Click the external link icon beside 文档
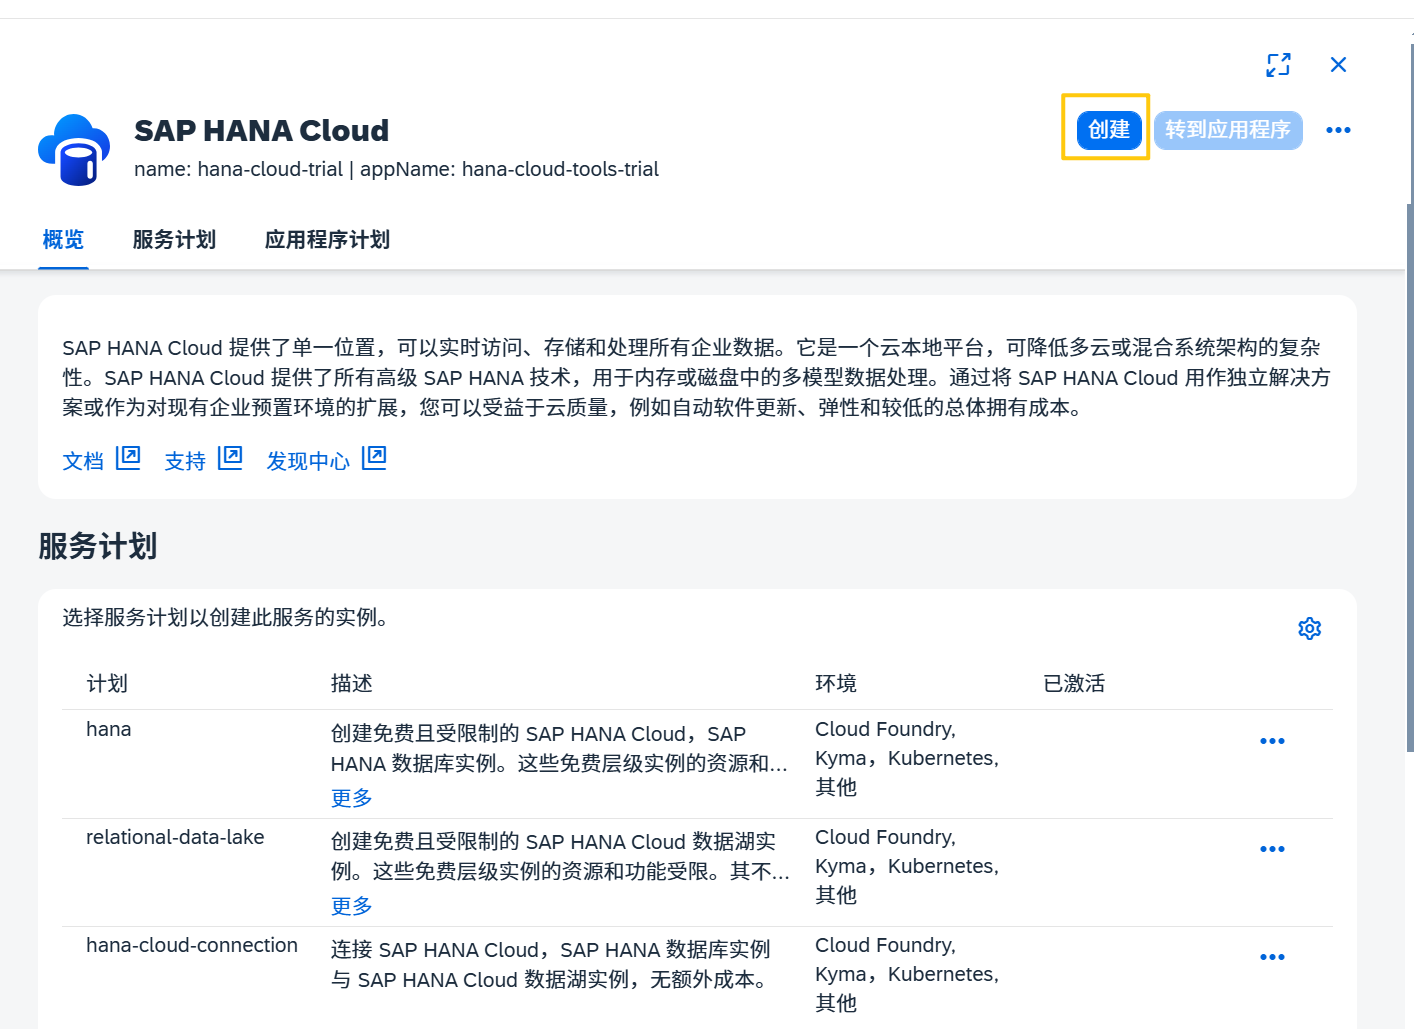The height and width of the screenshot is (1029, 1414). [128, 458]
